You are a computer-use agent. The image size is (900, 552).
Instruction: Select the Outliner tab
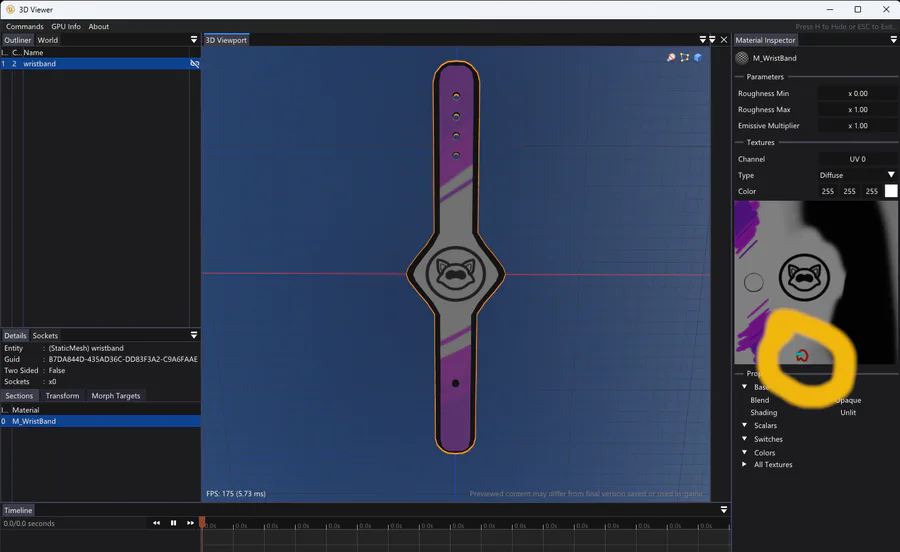(x=18, y=40)
